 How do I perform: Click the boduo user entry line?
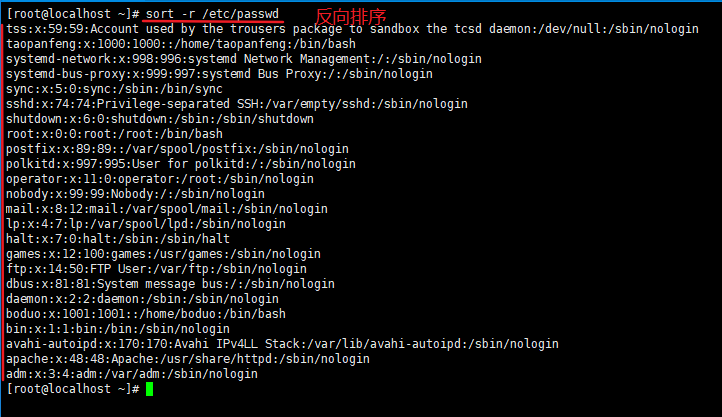(x=146, y=314)
